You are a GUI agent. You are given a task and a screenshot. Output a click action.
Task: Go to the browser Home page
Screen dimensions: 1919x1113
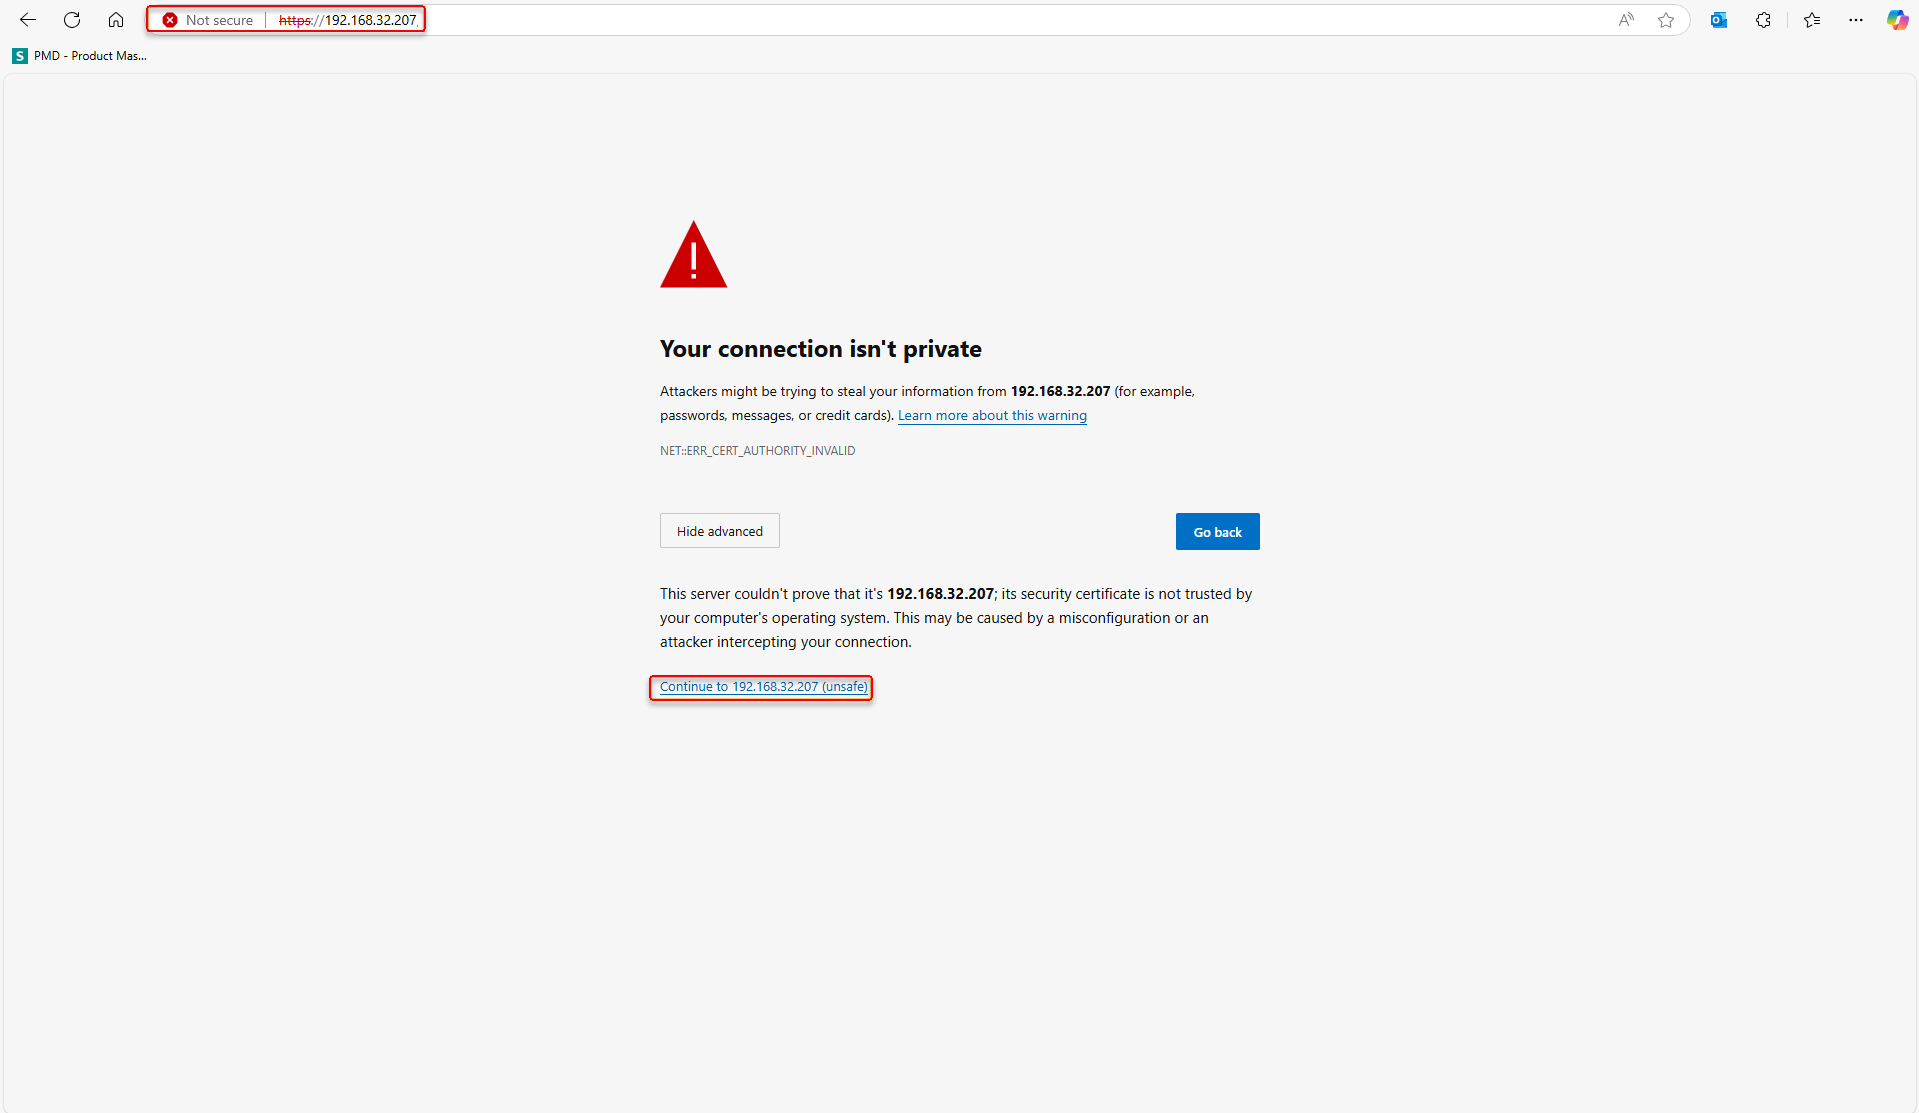[x=115, y=20]
